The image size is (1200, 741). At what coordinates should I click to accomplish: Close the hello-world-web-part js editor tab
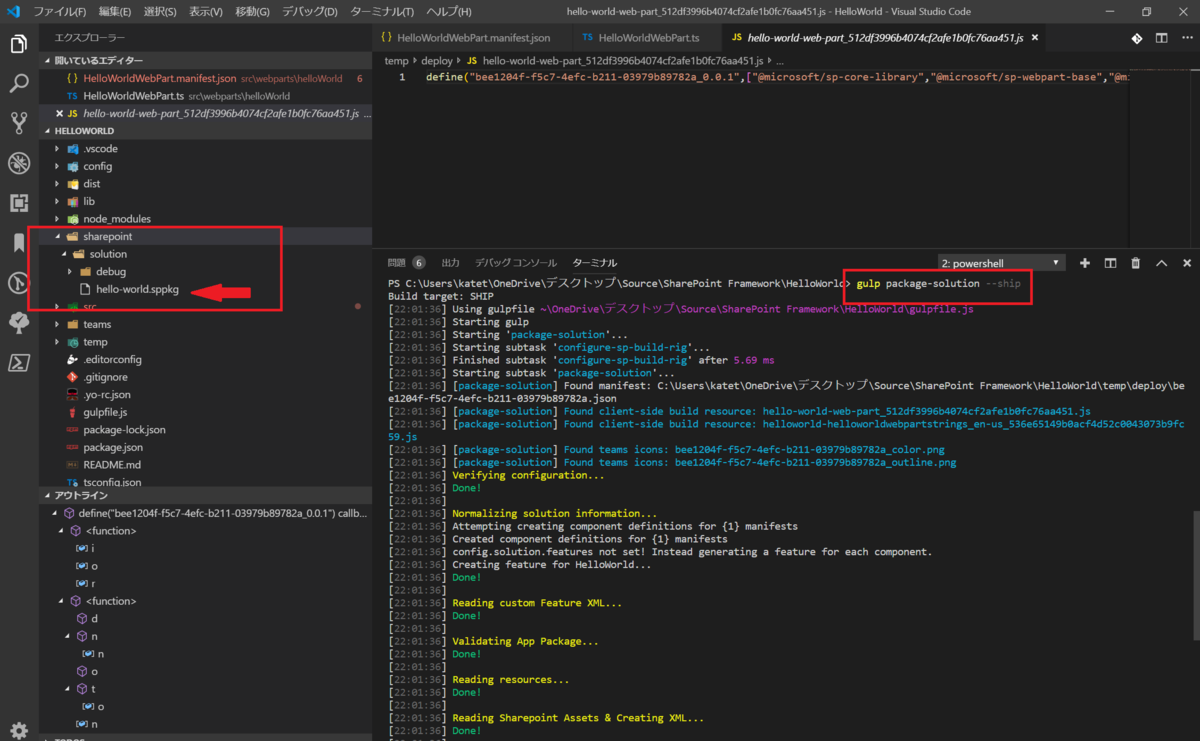tap(1035, 38)
